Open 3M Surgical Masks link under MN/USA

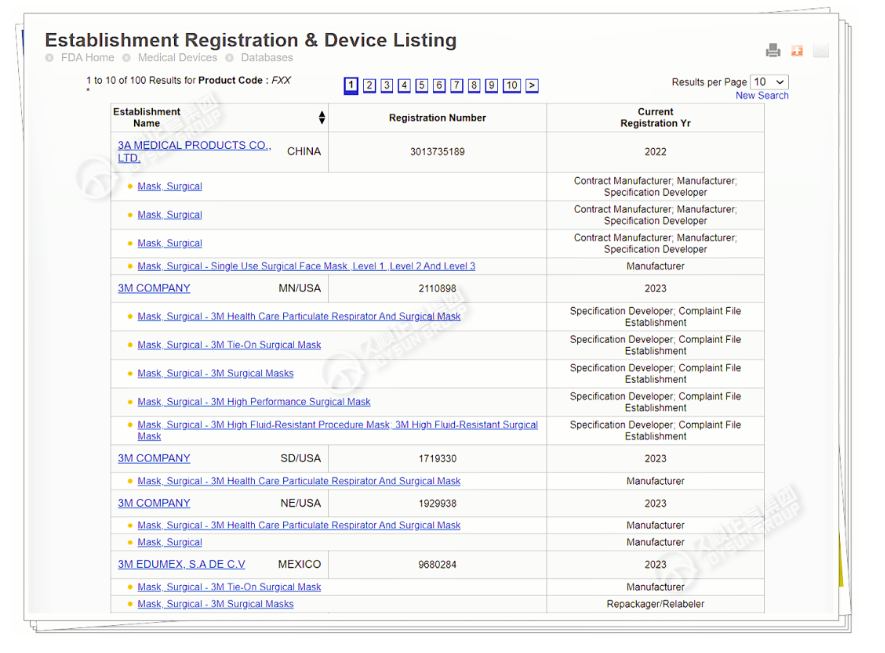[215, 373]
